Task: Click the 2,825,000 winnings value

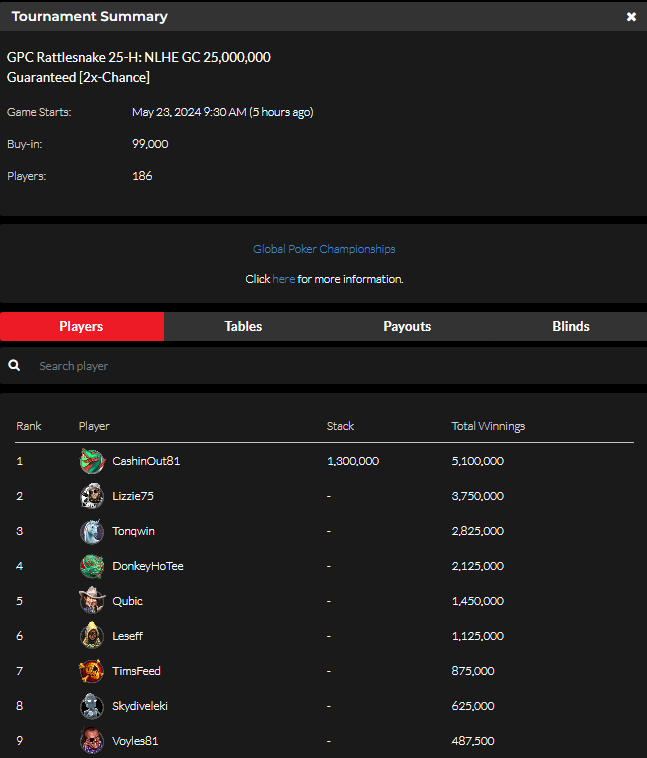Action: tap(478, 531)
